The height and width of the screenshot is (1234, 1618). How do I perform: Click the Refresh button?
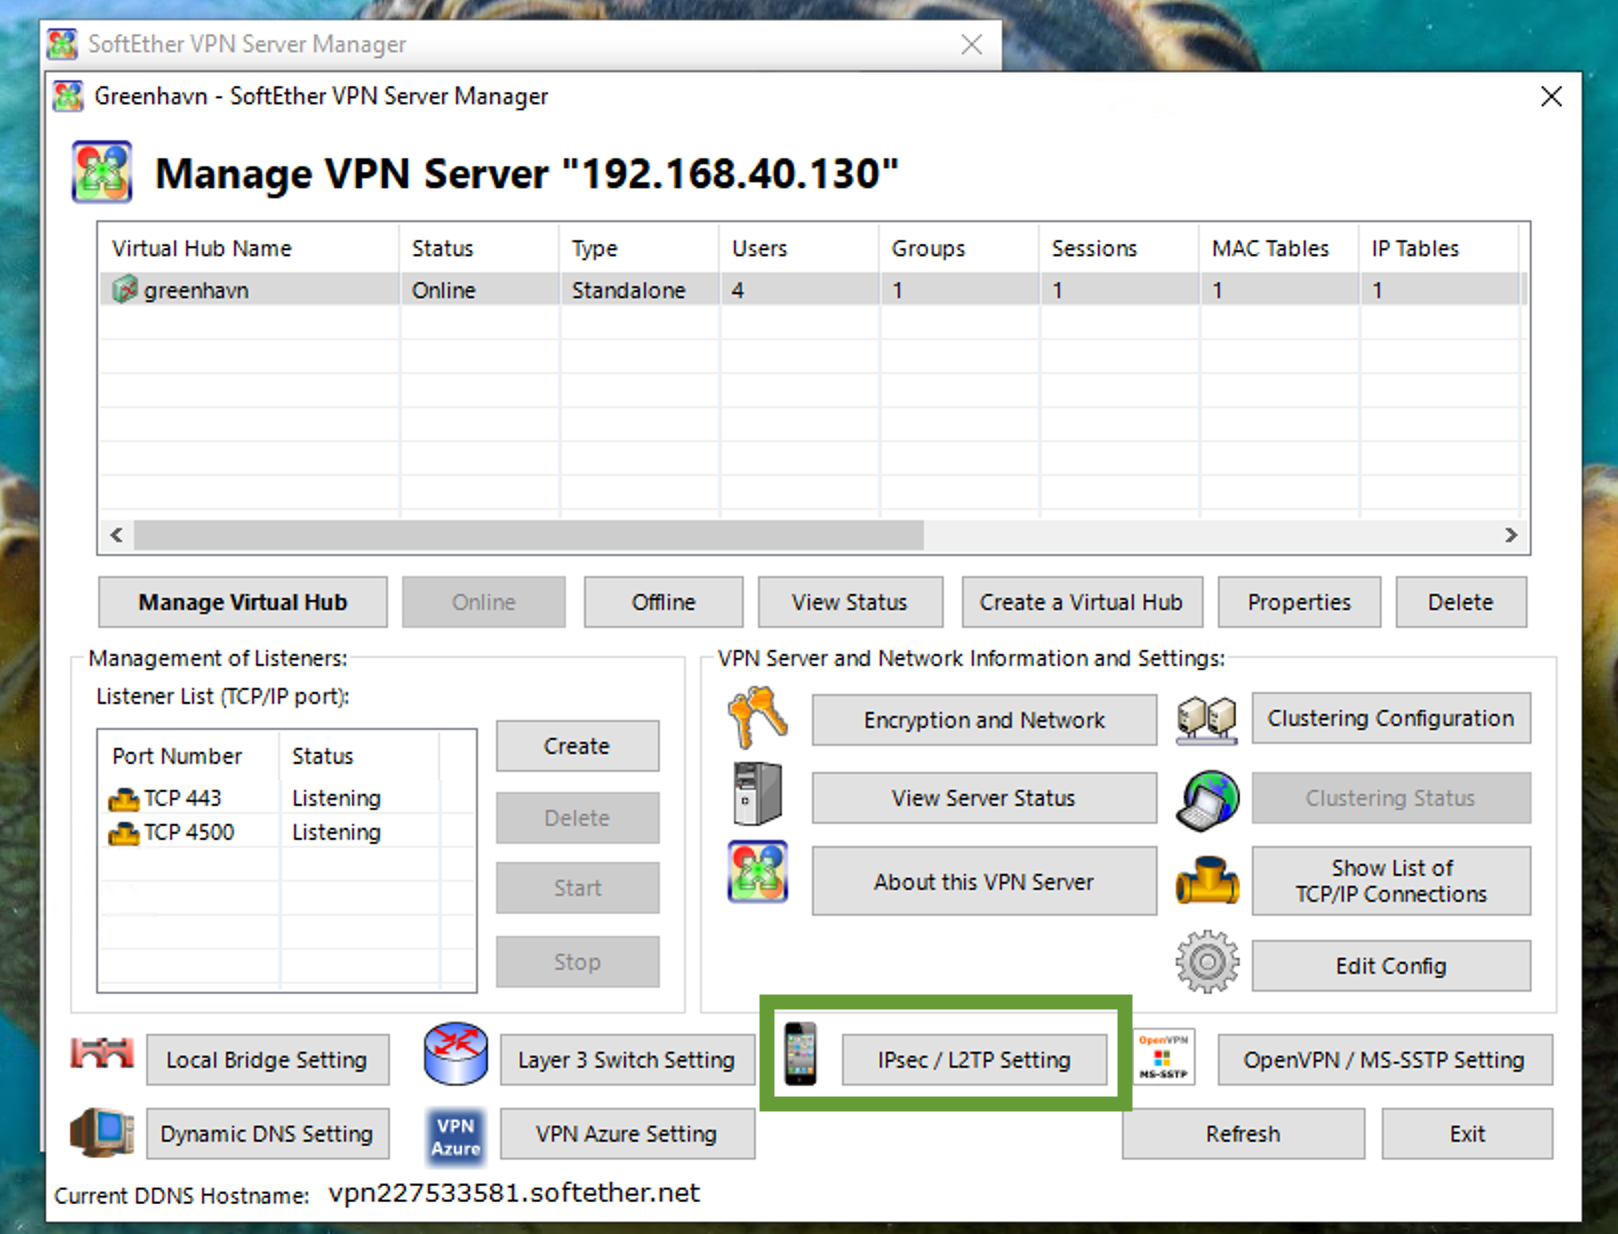pos(1243,1134)
